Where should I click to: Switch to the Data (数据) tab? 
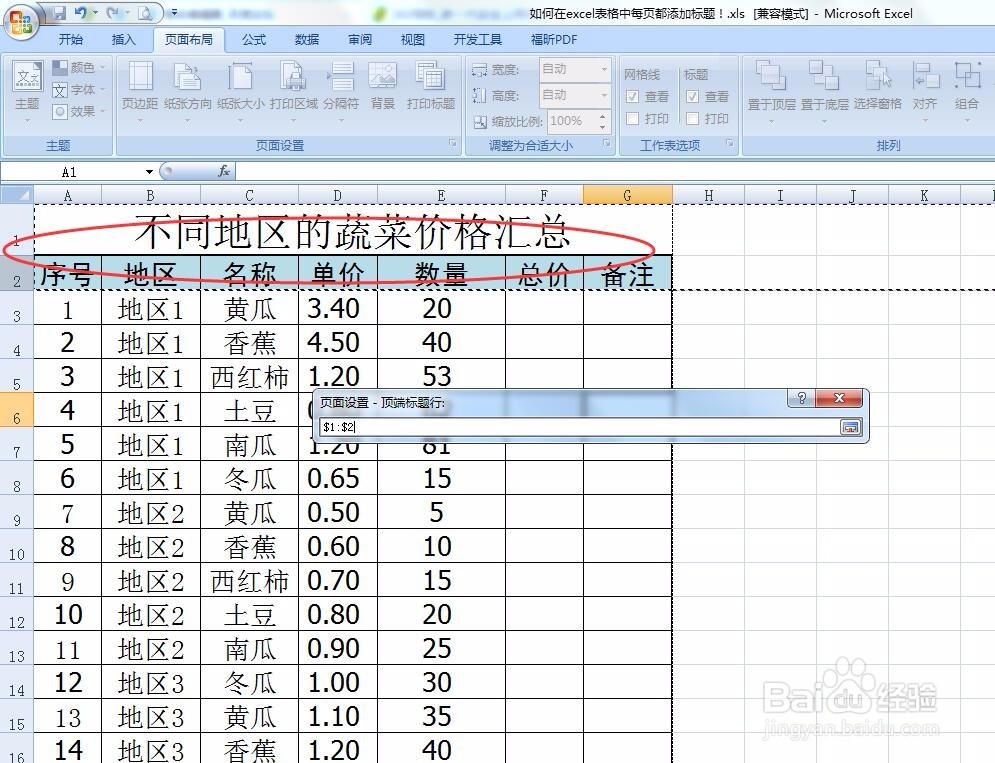click(306, 39)
